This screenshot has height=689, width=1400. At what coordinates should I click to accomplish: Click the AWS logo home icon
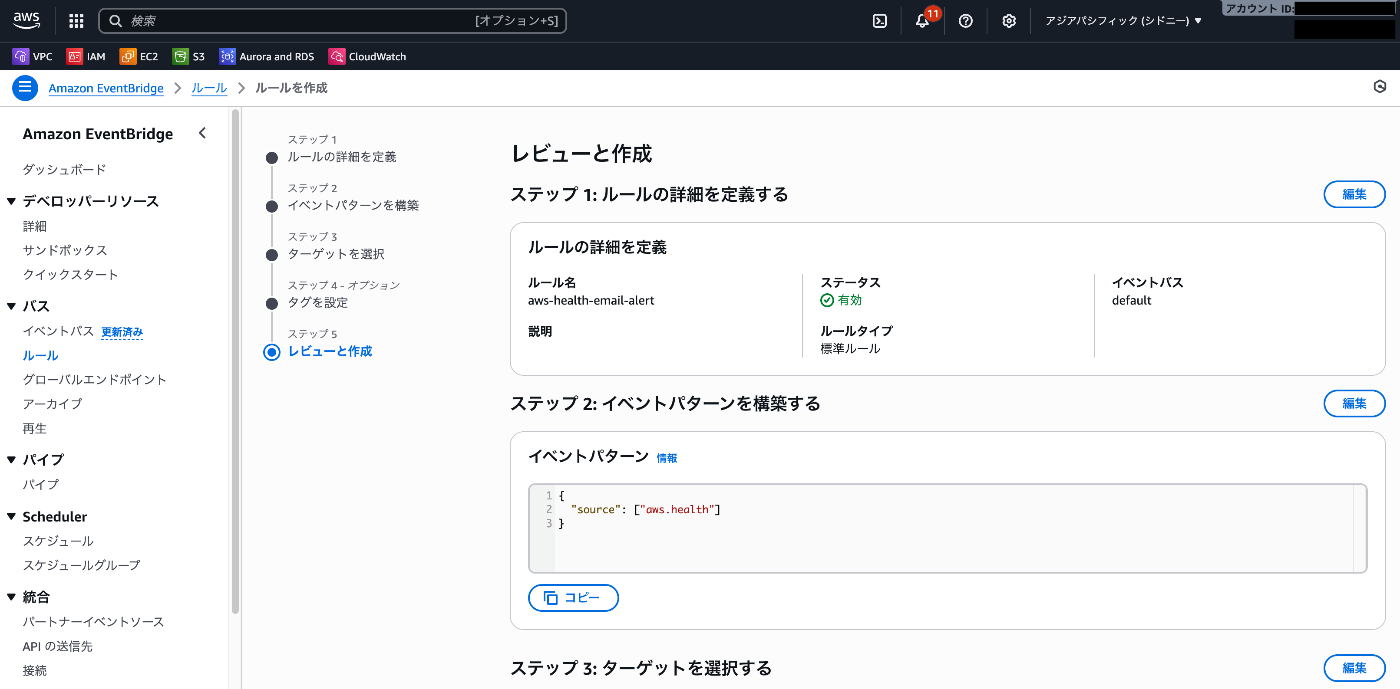pos(27,20)
